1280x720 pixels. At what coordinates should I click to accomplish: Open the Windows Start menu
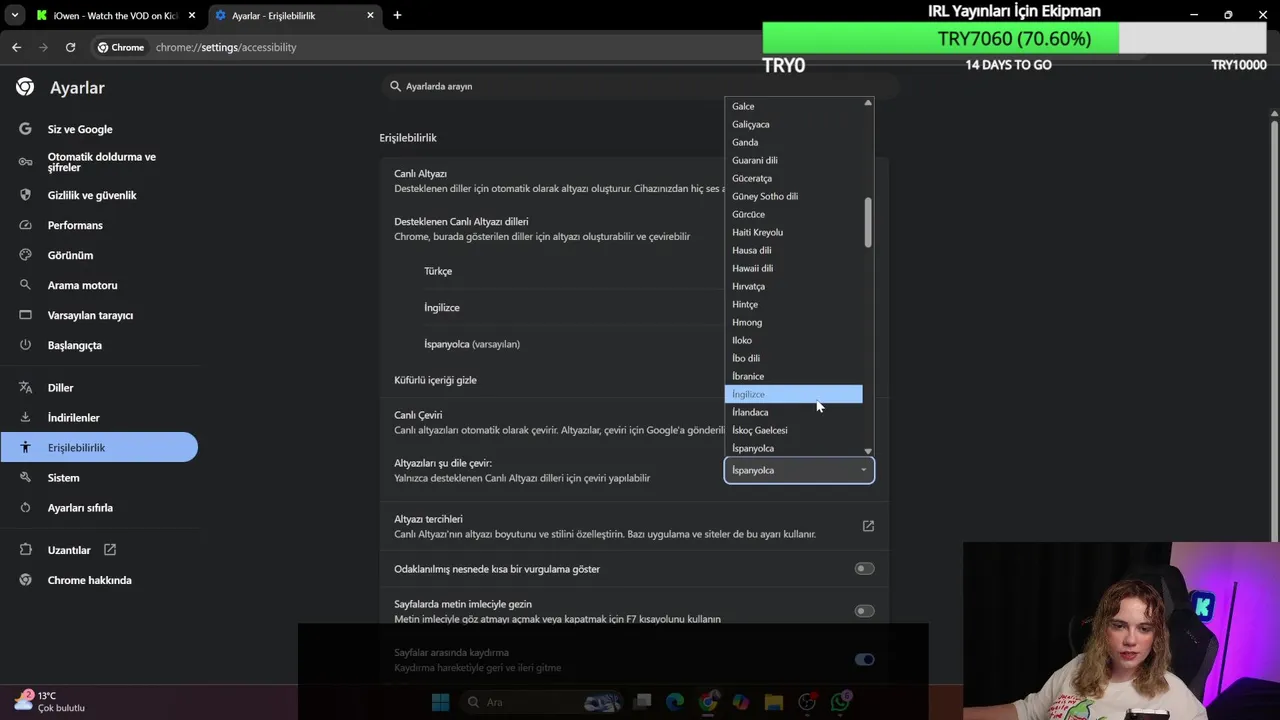(x=440, y=702)
